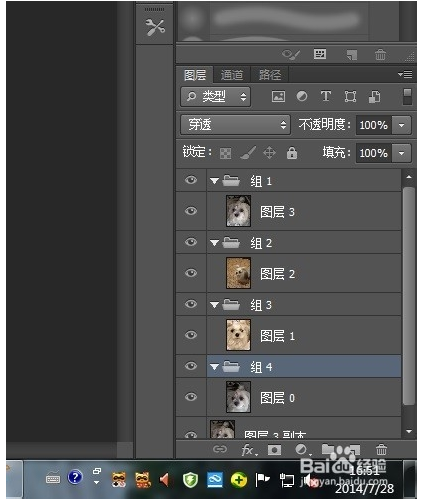Click layers scrollbar down arrow
430x503 pixels.
click(409, 432)
